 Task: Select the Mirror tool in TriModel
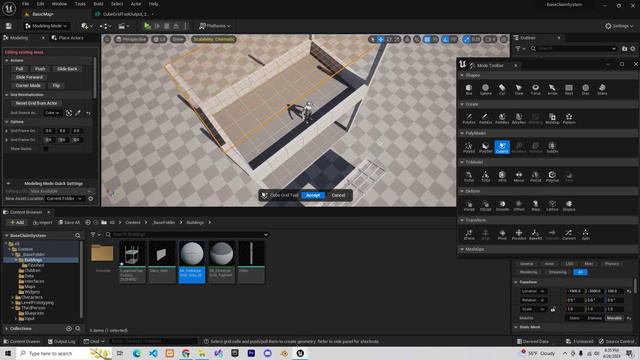click(x=519, y=177)
